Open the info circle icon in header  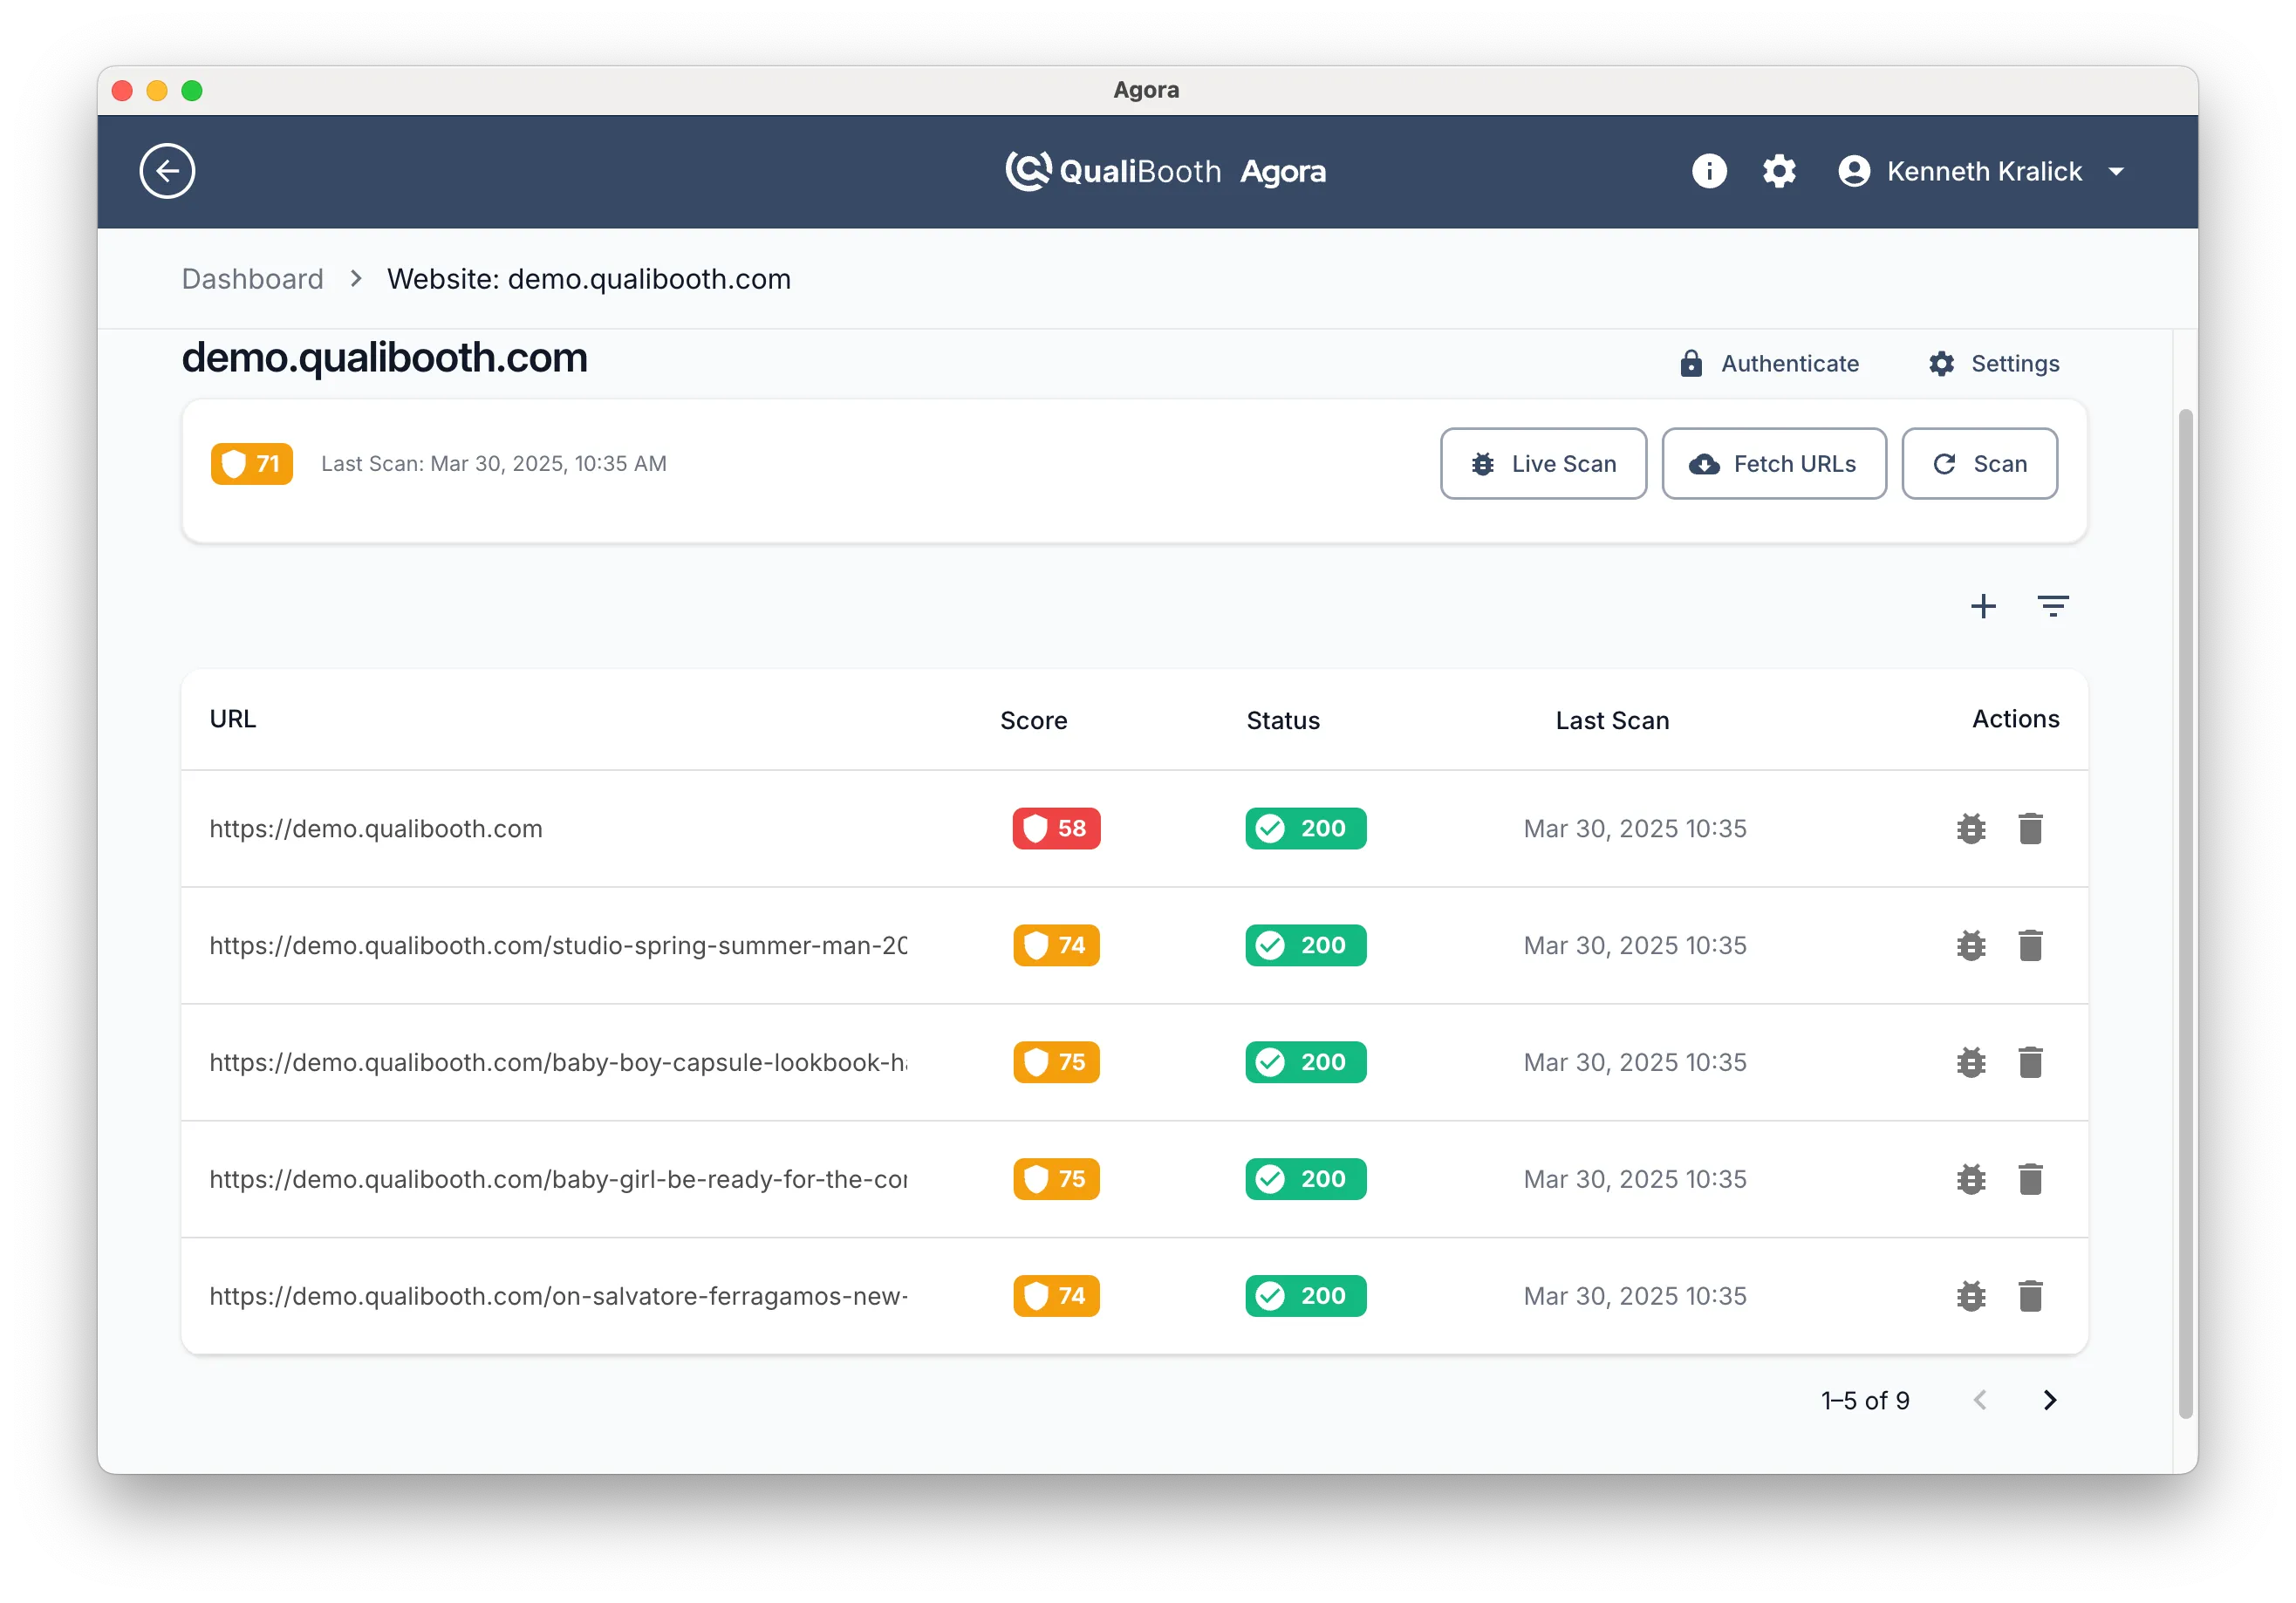pos(1708,171)
